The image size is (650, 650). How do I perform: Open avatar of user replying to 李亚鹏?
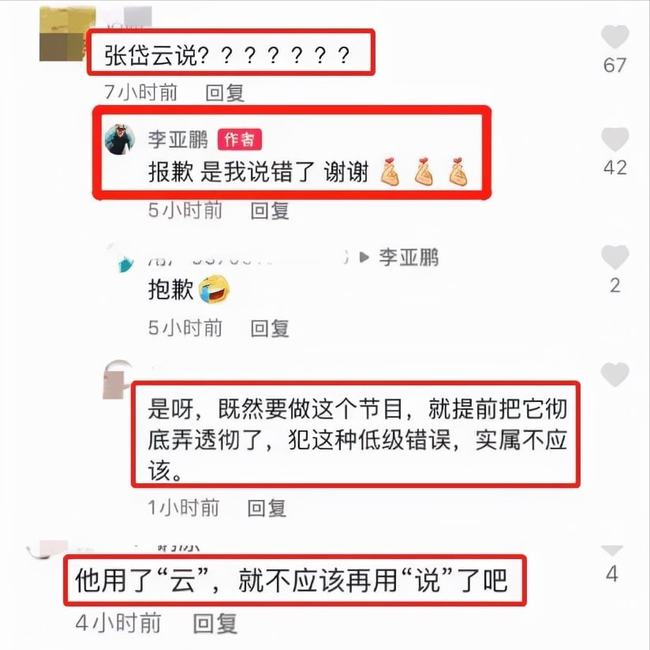pyautogui.click(x=121, y=259)
